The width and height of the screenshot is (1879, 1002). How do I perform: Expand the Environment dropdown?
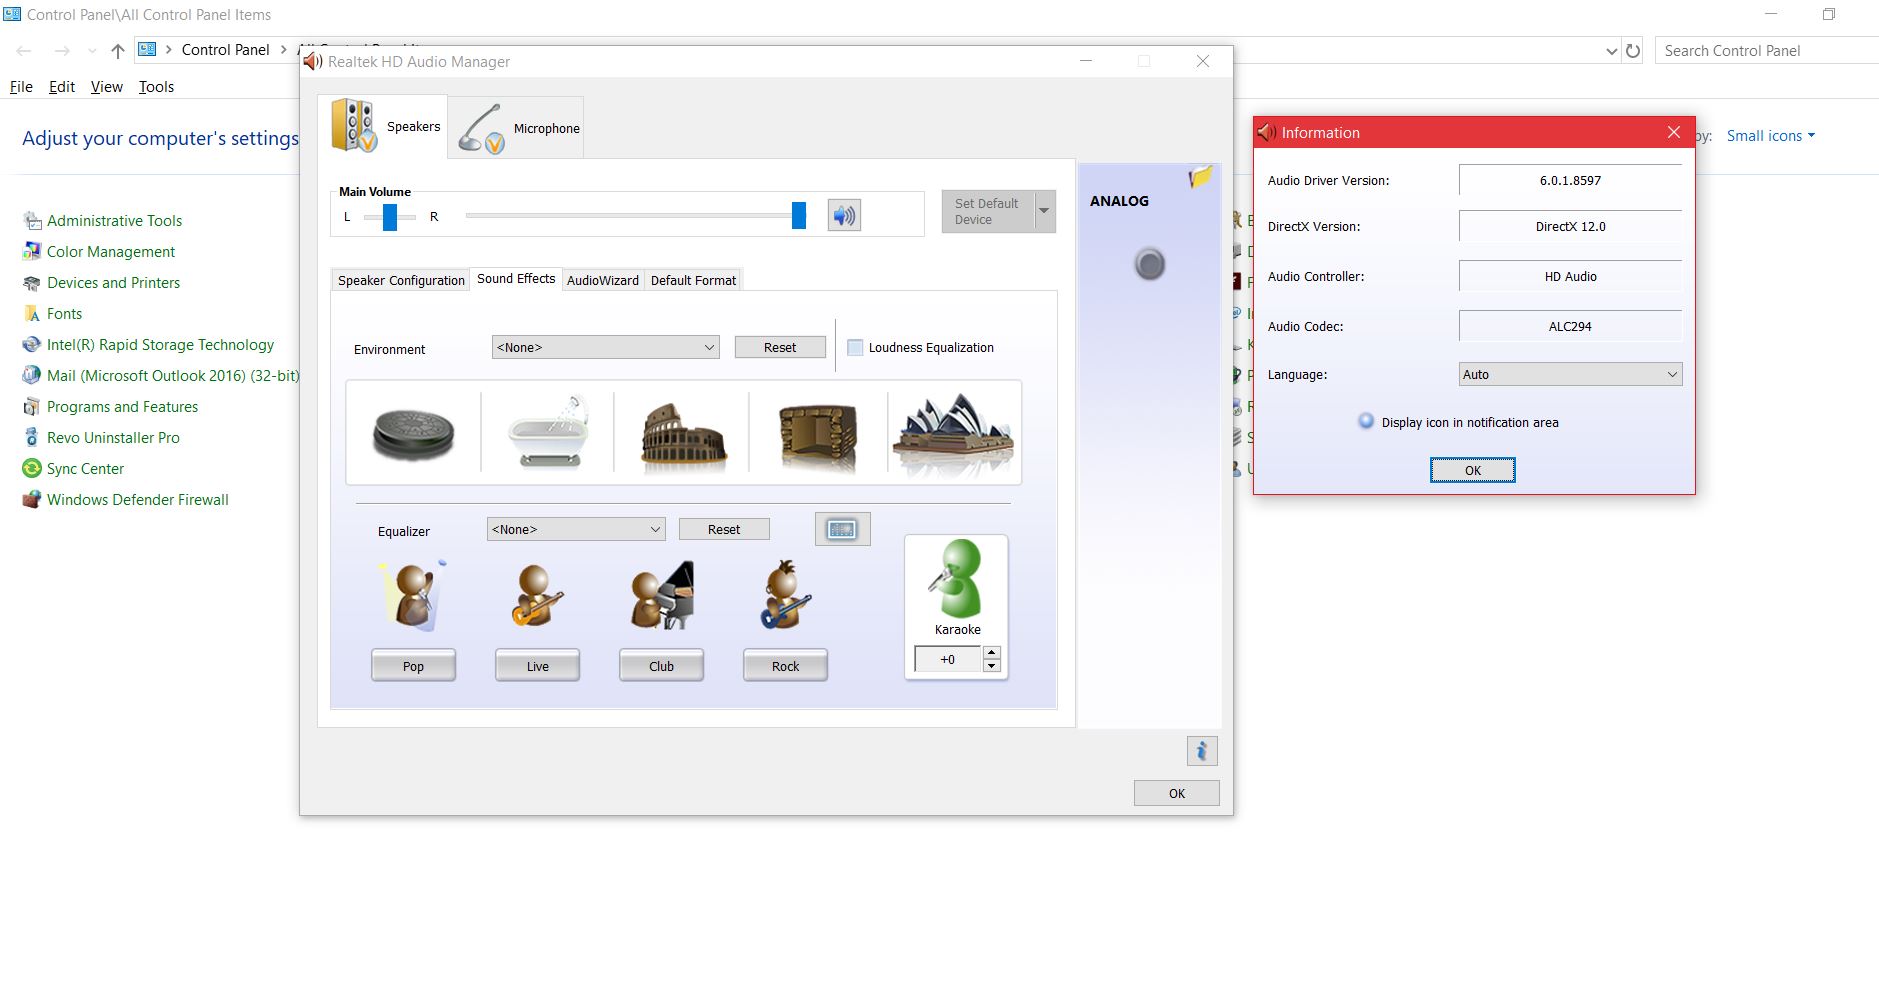tap(709, 347)
